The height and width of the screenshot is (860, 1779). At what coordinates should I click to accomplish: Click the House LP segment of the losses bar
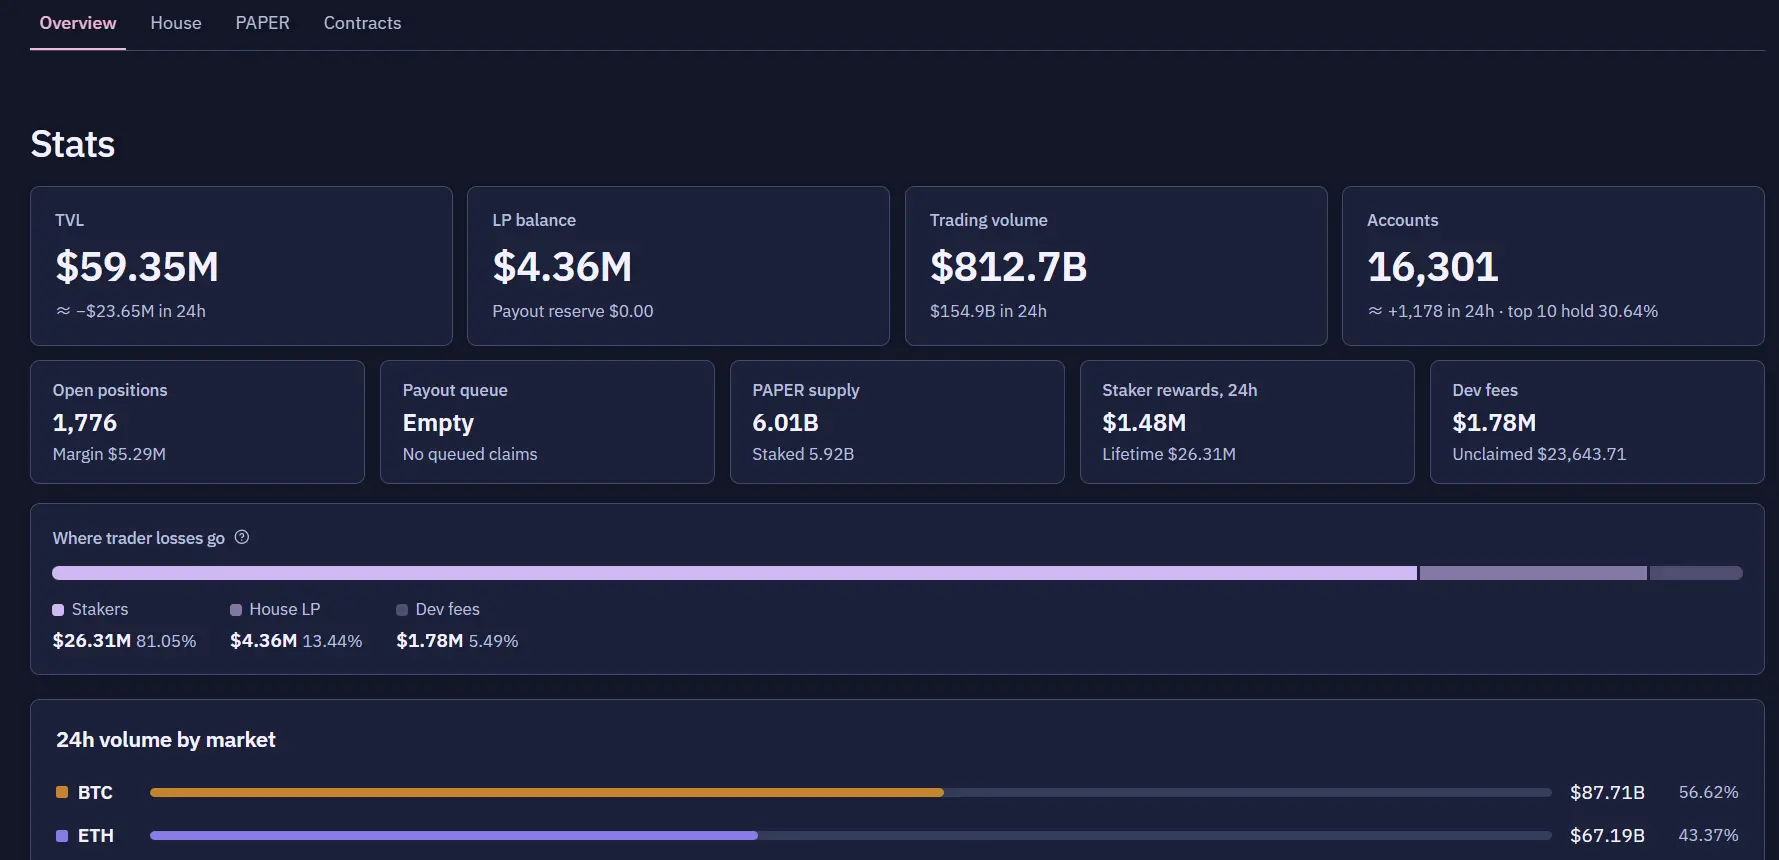click(1533, 573)
